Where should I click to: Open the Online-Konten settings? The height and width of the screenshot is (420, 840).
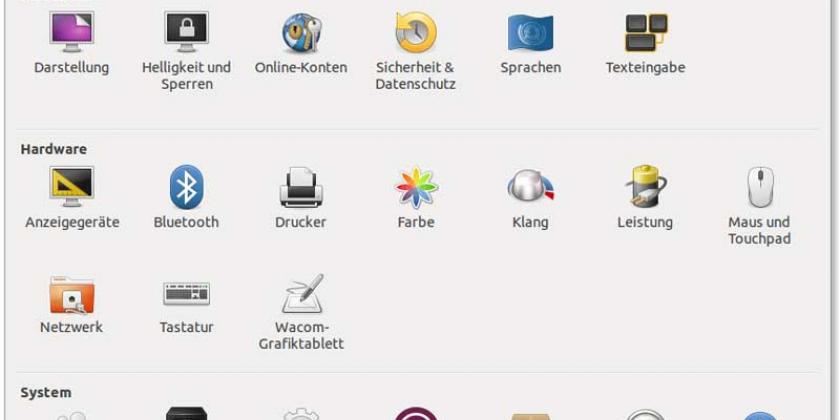[301, 33]
